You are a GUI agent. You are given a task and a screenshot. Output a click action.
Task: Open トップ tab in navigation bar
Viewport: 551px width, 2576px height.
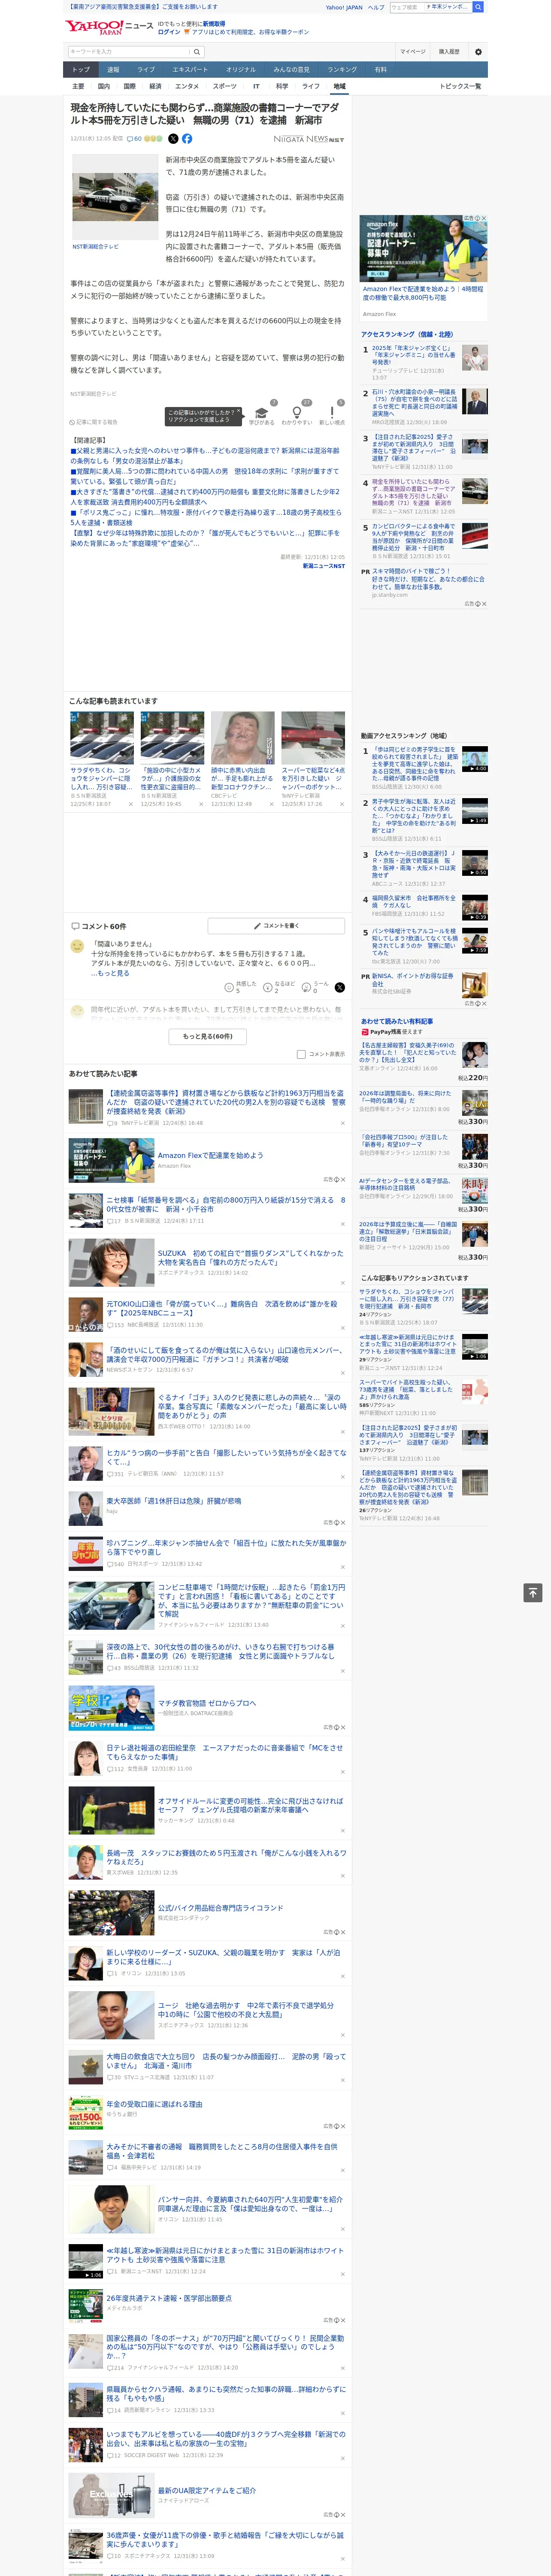[x=81, y=70]
